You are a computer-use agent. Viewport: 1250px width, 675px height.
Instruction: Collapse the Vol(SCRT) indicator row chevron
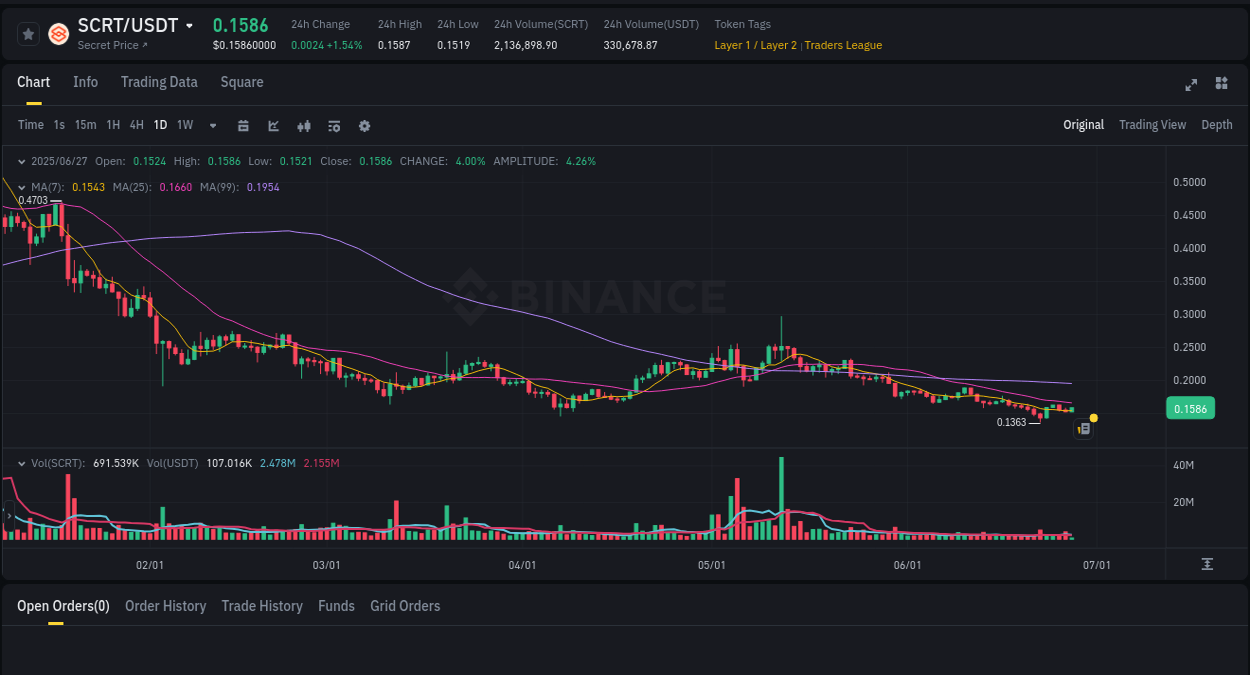point(22,463)
